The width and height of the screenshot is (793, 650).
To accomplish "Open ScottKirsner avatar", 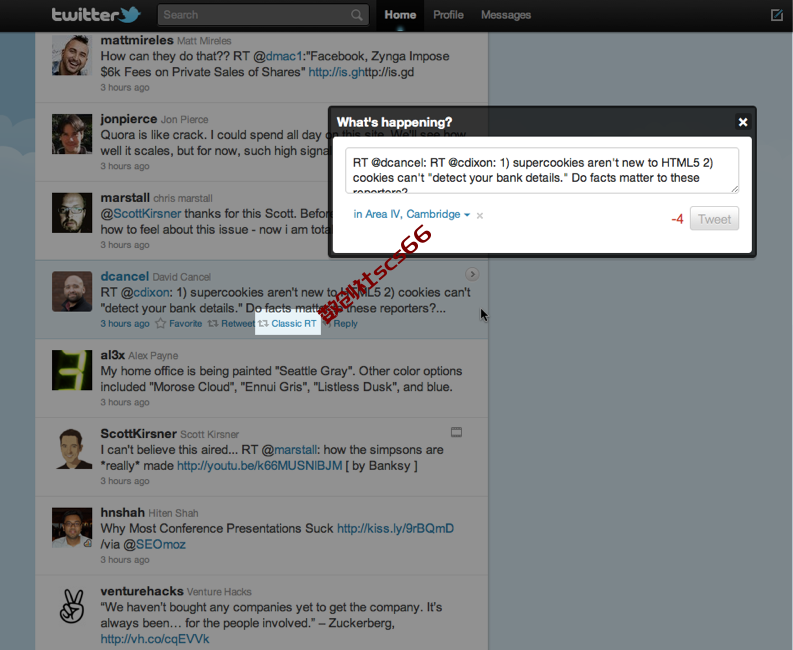I will click(x=72, y=449).
